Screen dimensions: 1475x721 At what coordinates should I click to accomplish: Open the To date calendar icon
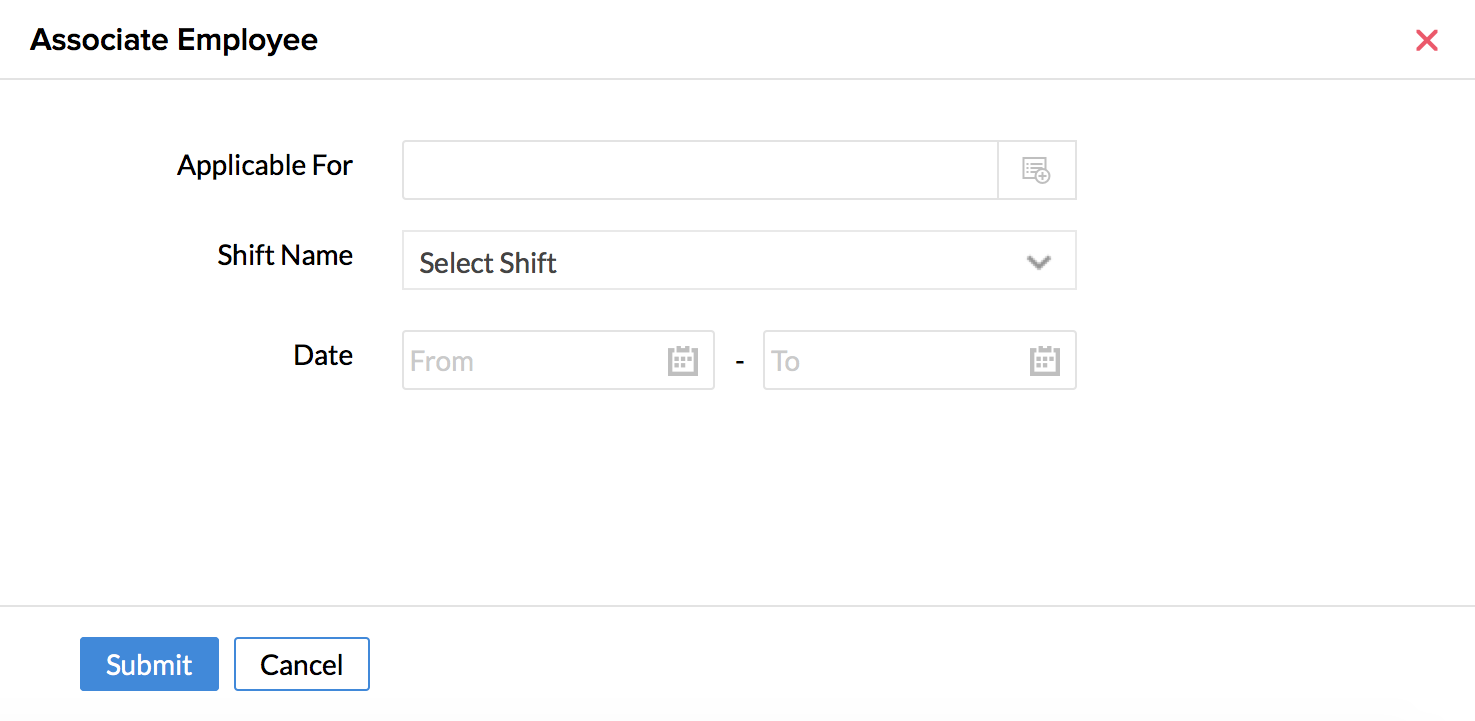(1044, 361)
